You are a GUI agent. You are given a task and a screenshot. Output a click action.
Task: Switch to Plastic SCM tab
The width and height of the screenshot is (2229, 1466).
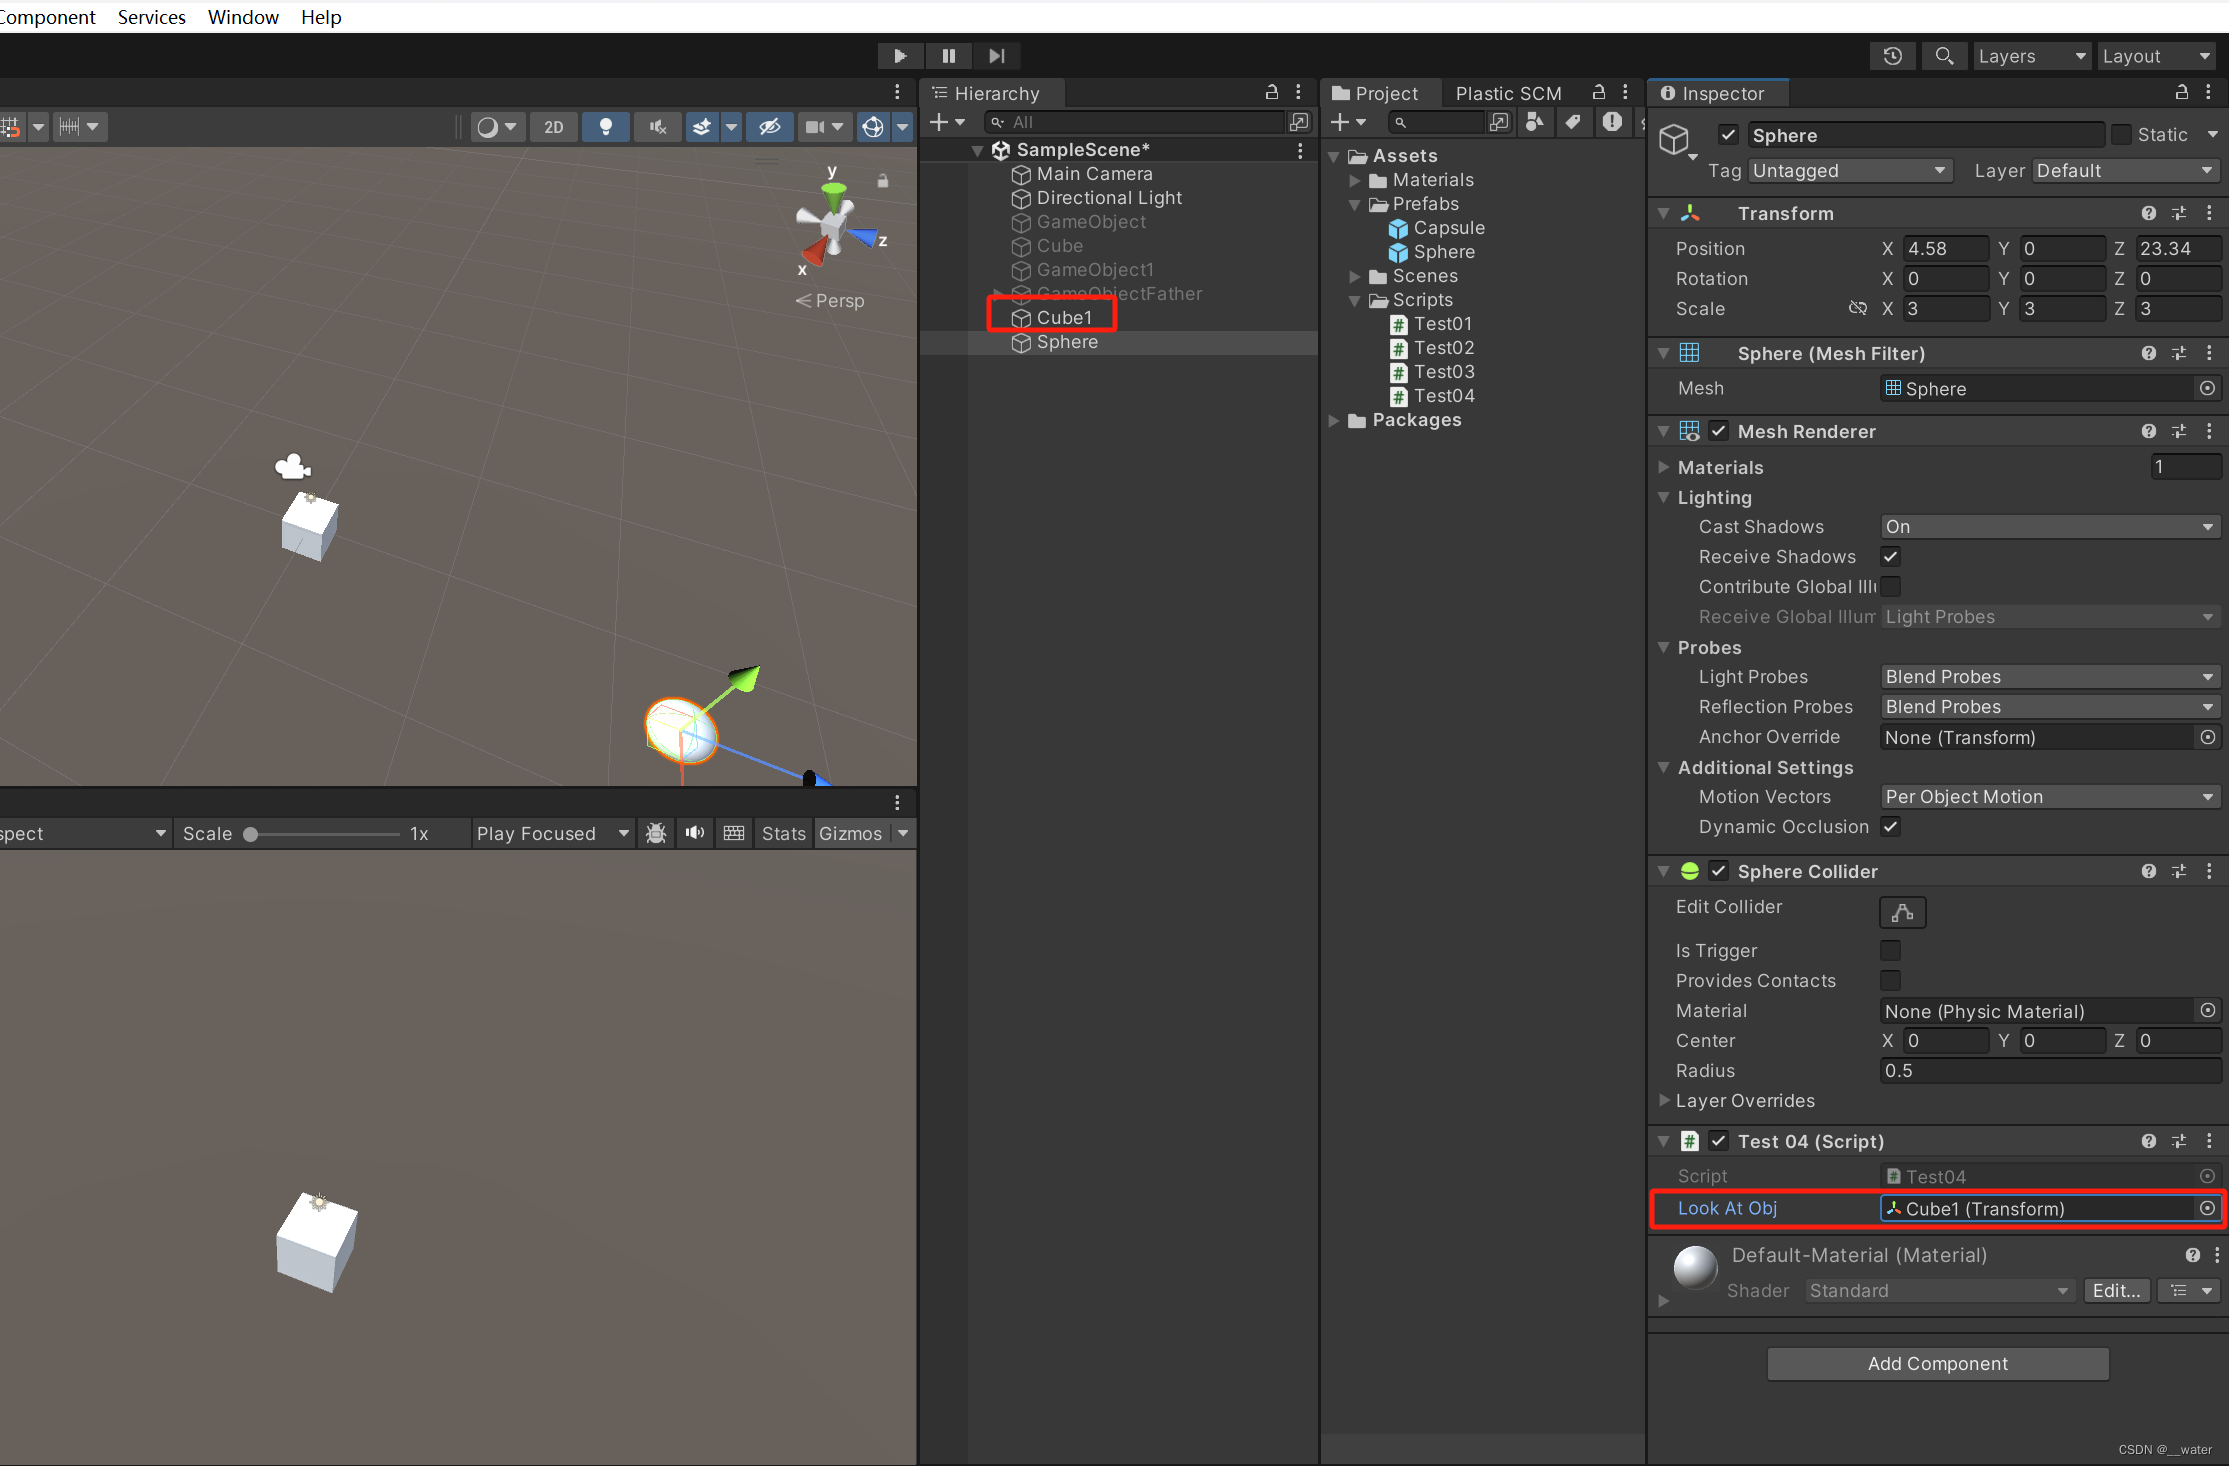point(1507,93)
